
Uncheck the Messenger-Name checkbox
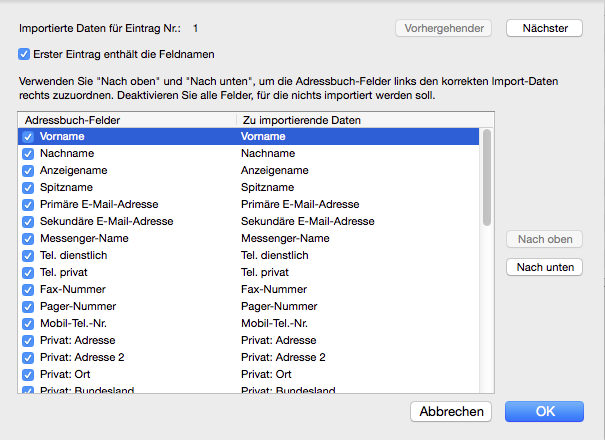[28, 238]
